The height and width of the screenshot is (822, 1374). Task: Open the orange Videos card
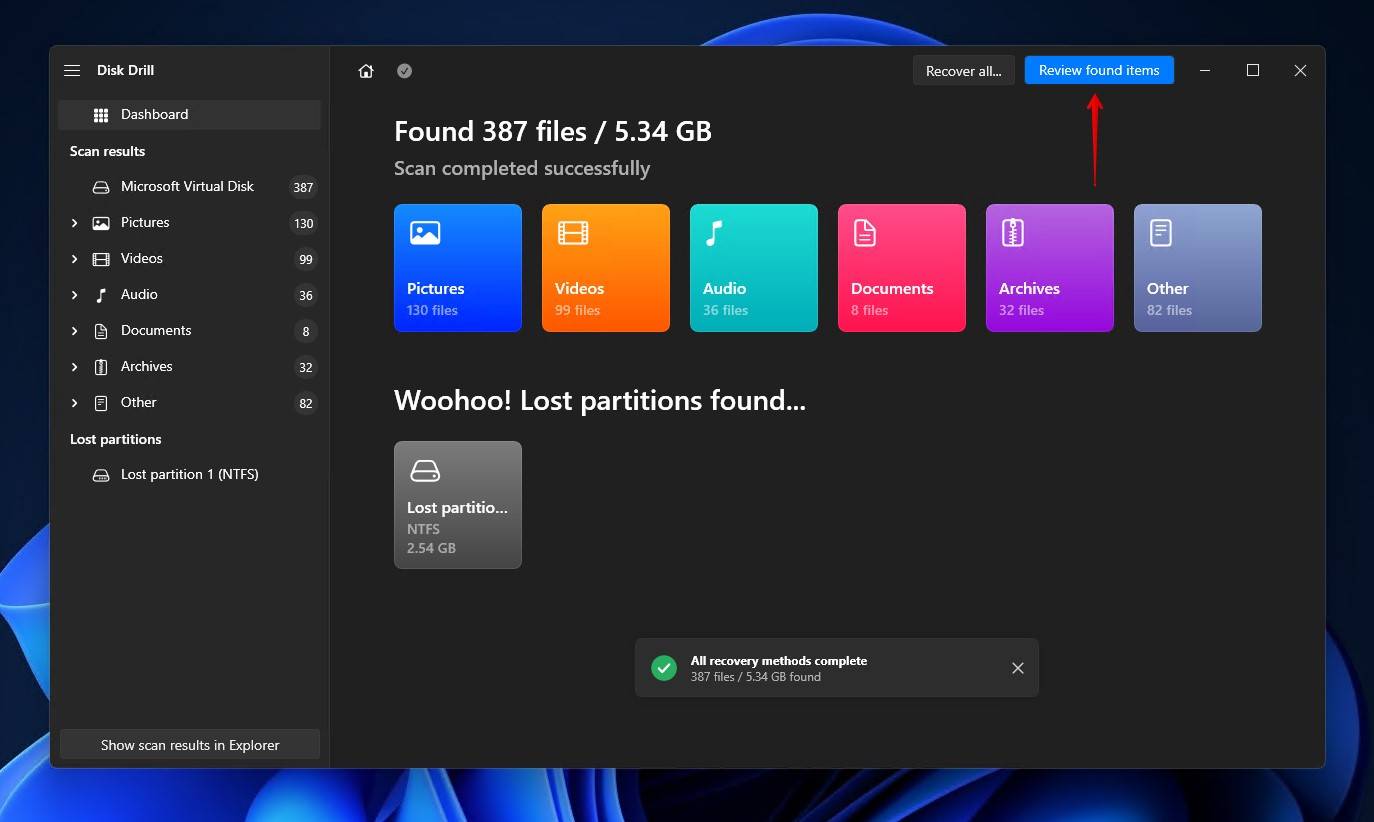(606, 268)
